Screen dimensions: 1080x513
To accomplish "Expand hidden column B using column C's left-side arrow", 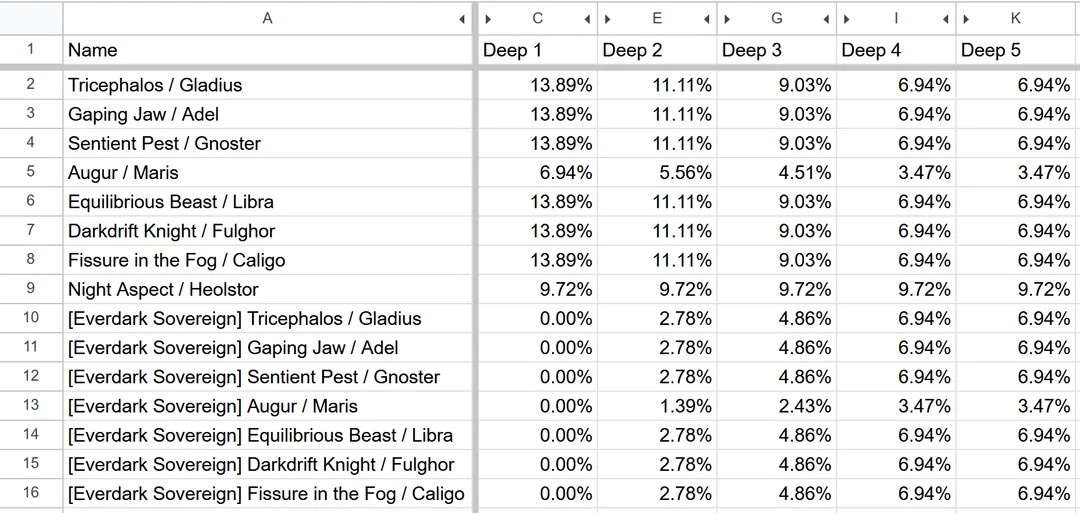I will 488,19.
